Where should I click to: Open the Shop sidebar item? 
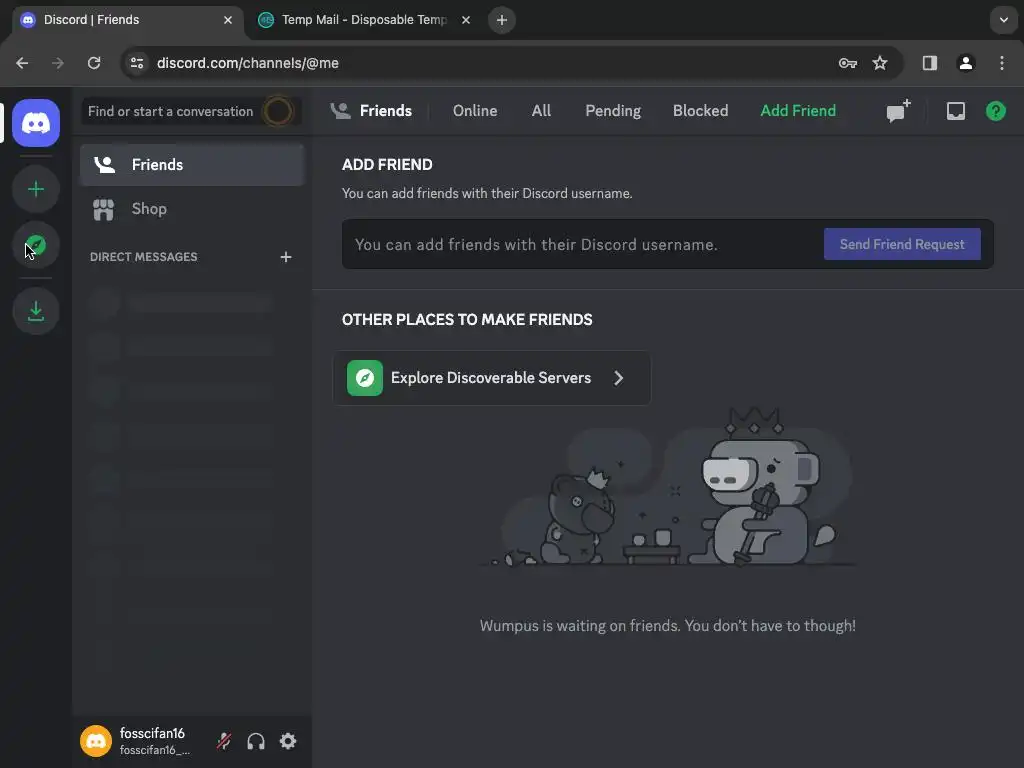tap(192, 209)
